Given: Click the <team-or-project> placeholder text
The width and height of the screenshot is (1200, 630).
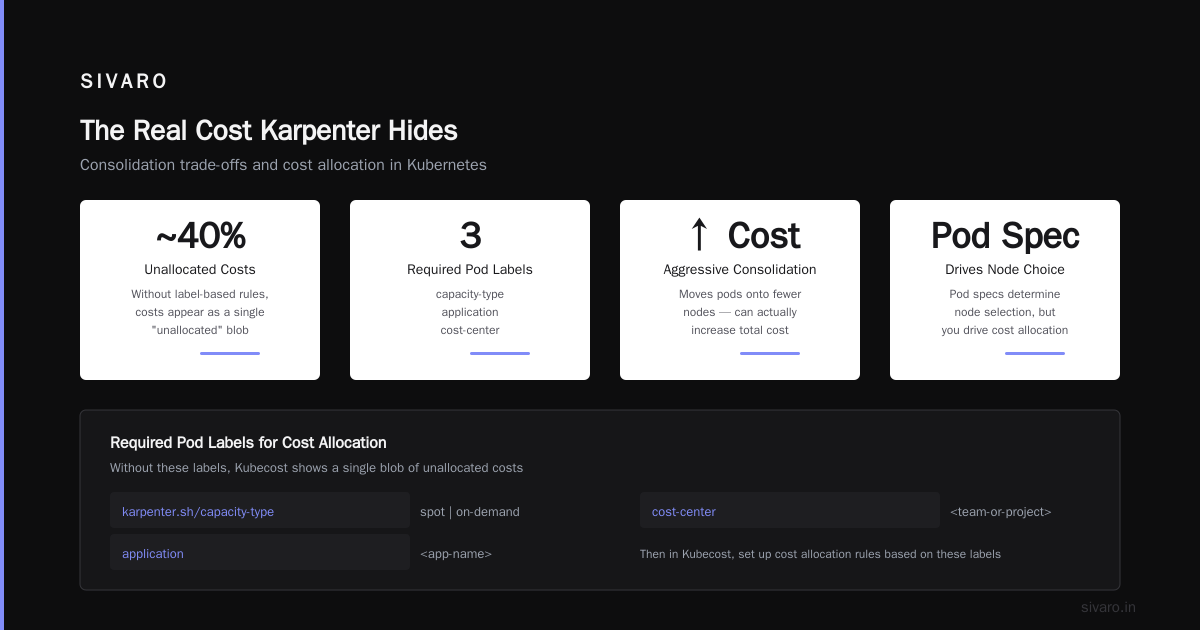Looking at the screenshot, I should coord(1001,512).
